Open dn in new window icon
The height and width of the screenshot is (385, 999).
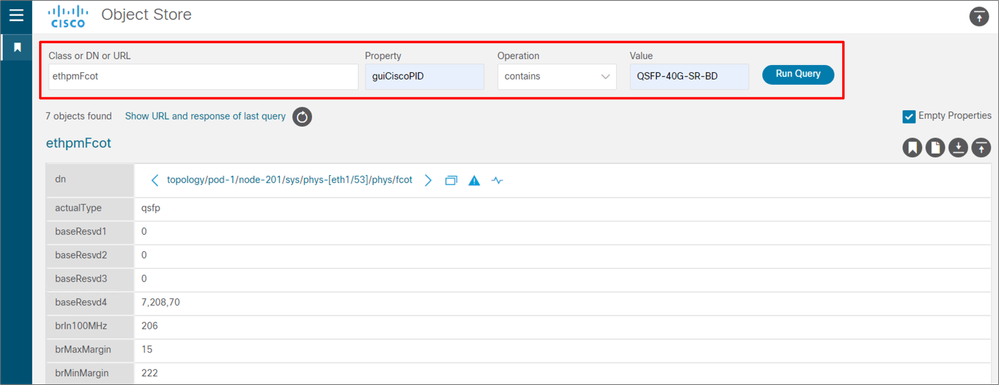coord(451,180)
